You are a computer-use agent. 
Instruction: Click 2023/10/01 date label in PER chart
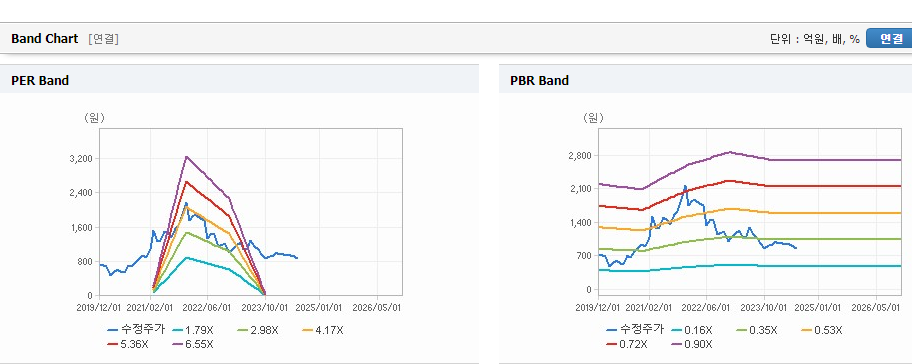[x=265, y=307]
